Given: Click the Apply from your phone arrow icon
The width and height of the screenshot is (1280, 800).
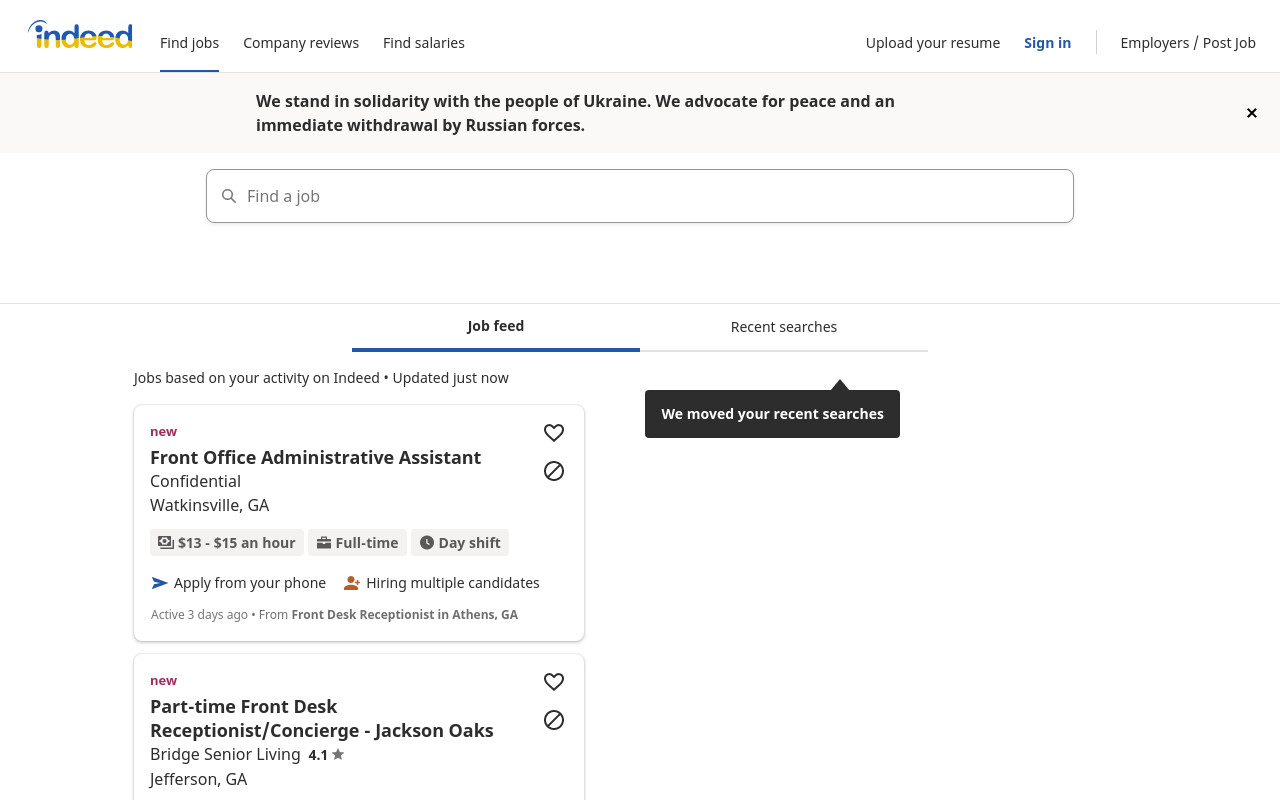Looking at the screenshot, I should point(159,583).
